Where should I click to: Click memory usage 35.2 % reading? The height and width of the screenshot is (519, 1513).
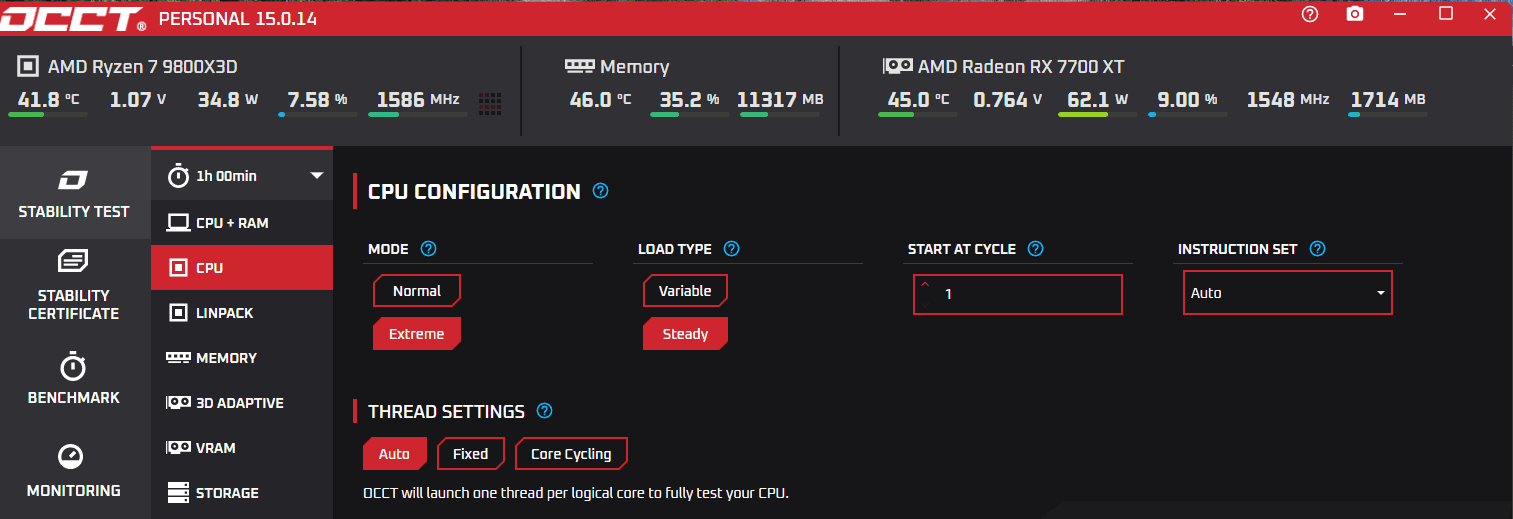click(x=690, y=99)
